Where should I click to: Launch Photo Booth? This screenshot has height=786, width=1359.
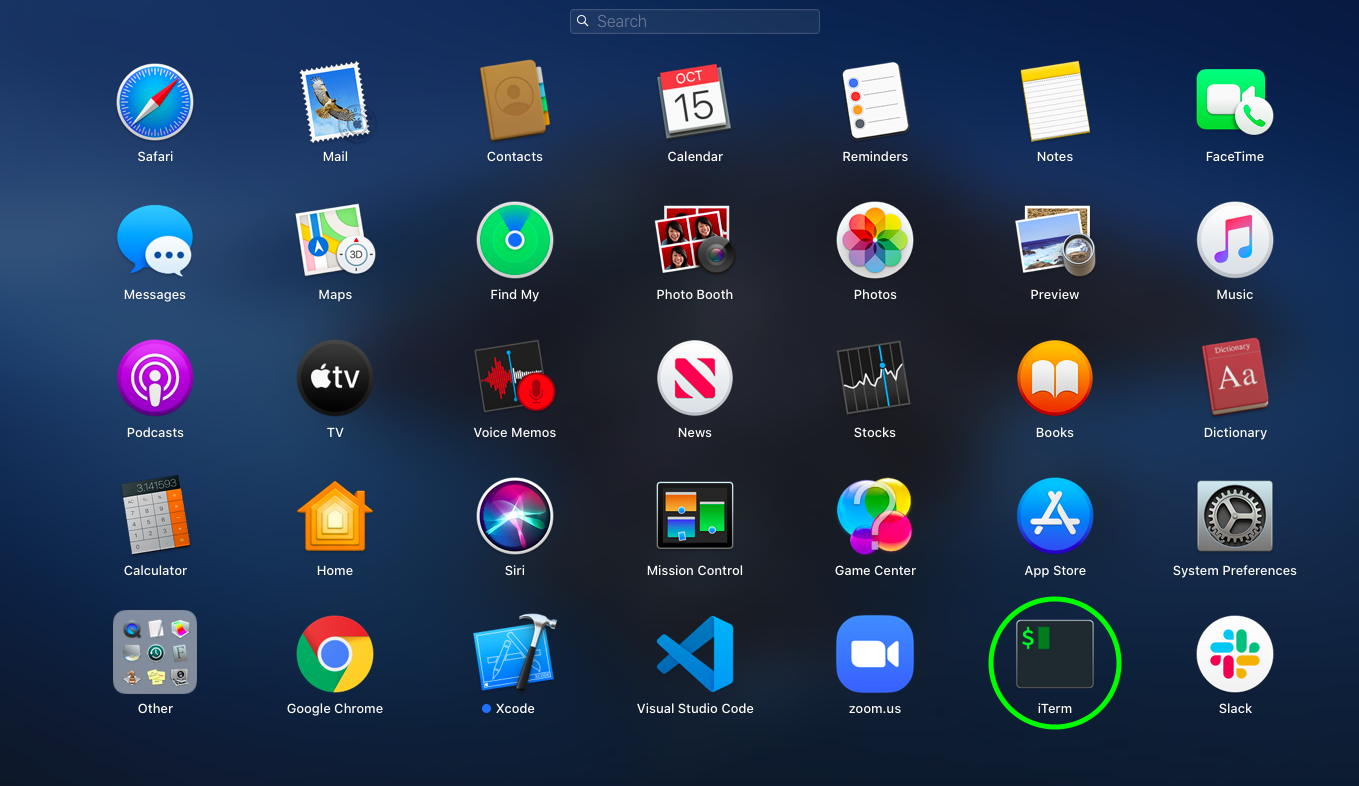coord(695,240)
